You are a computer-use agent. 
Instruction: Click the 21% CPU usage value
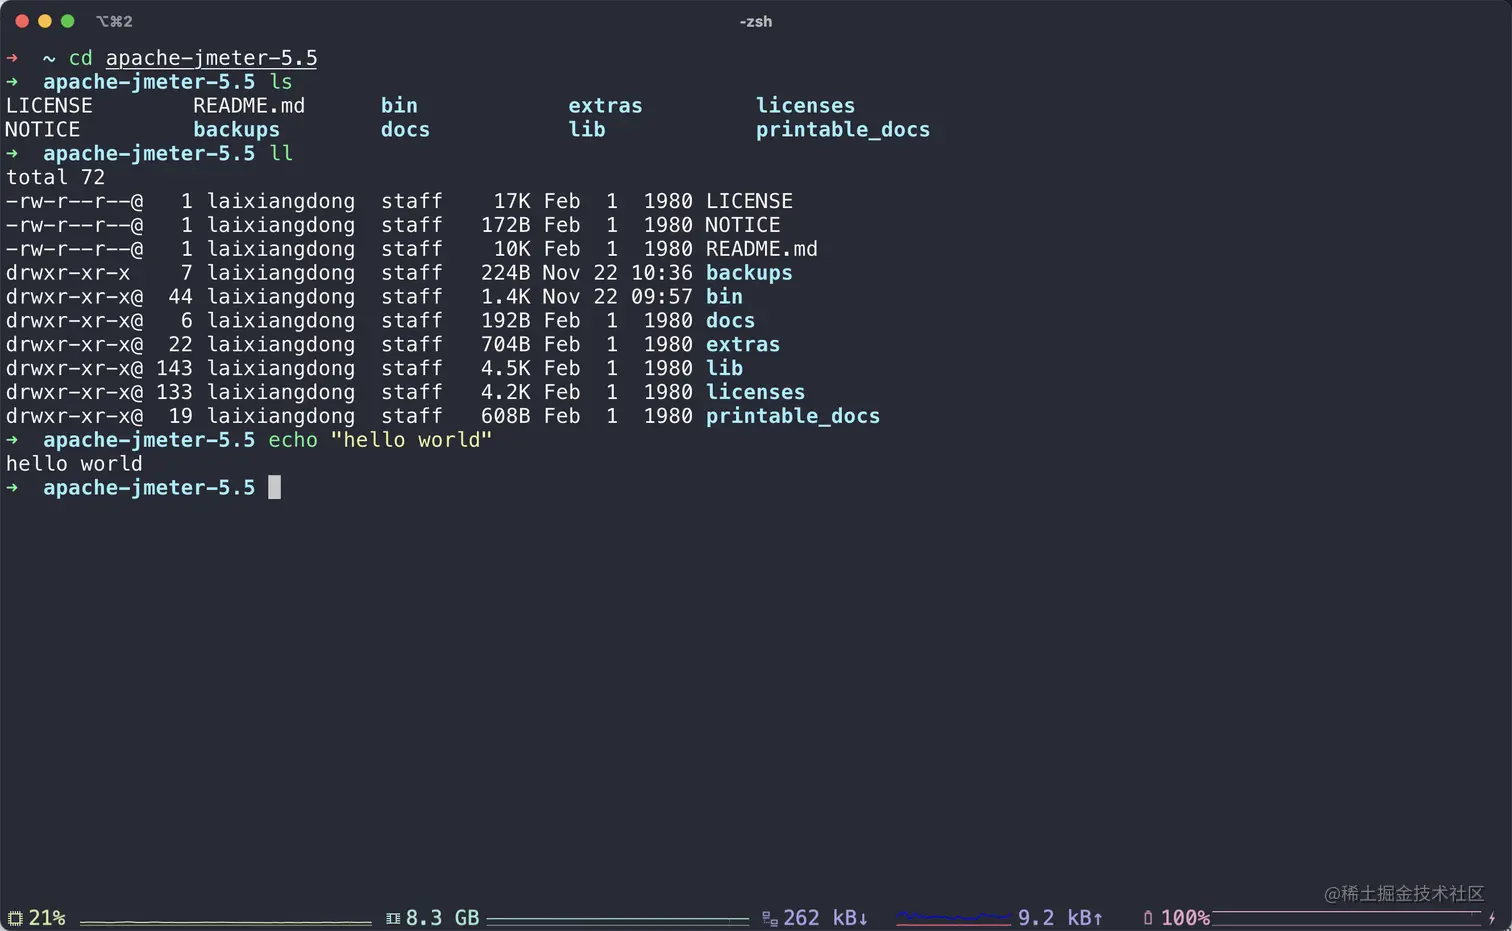47,918
